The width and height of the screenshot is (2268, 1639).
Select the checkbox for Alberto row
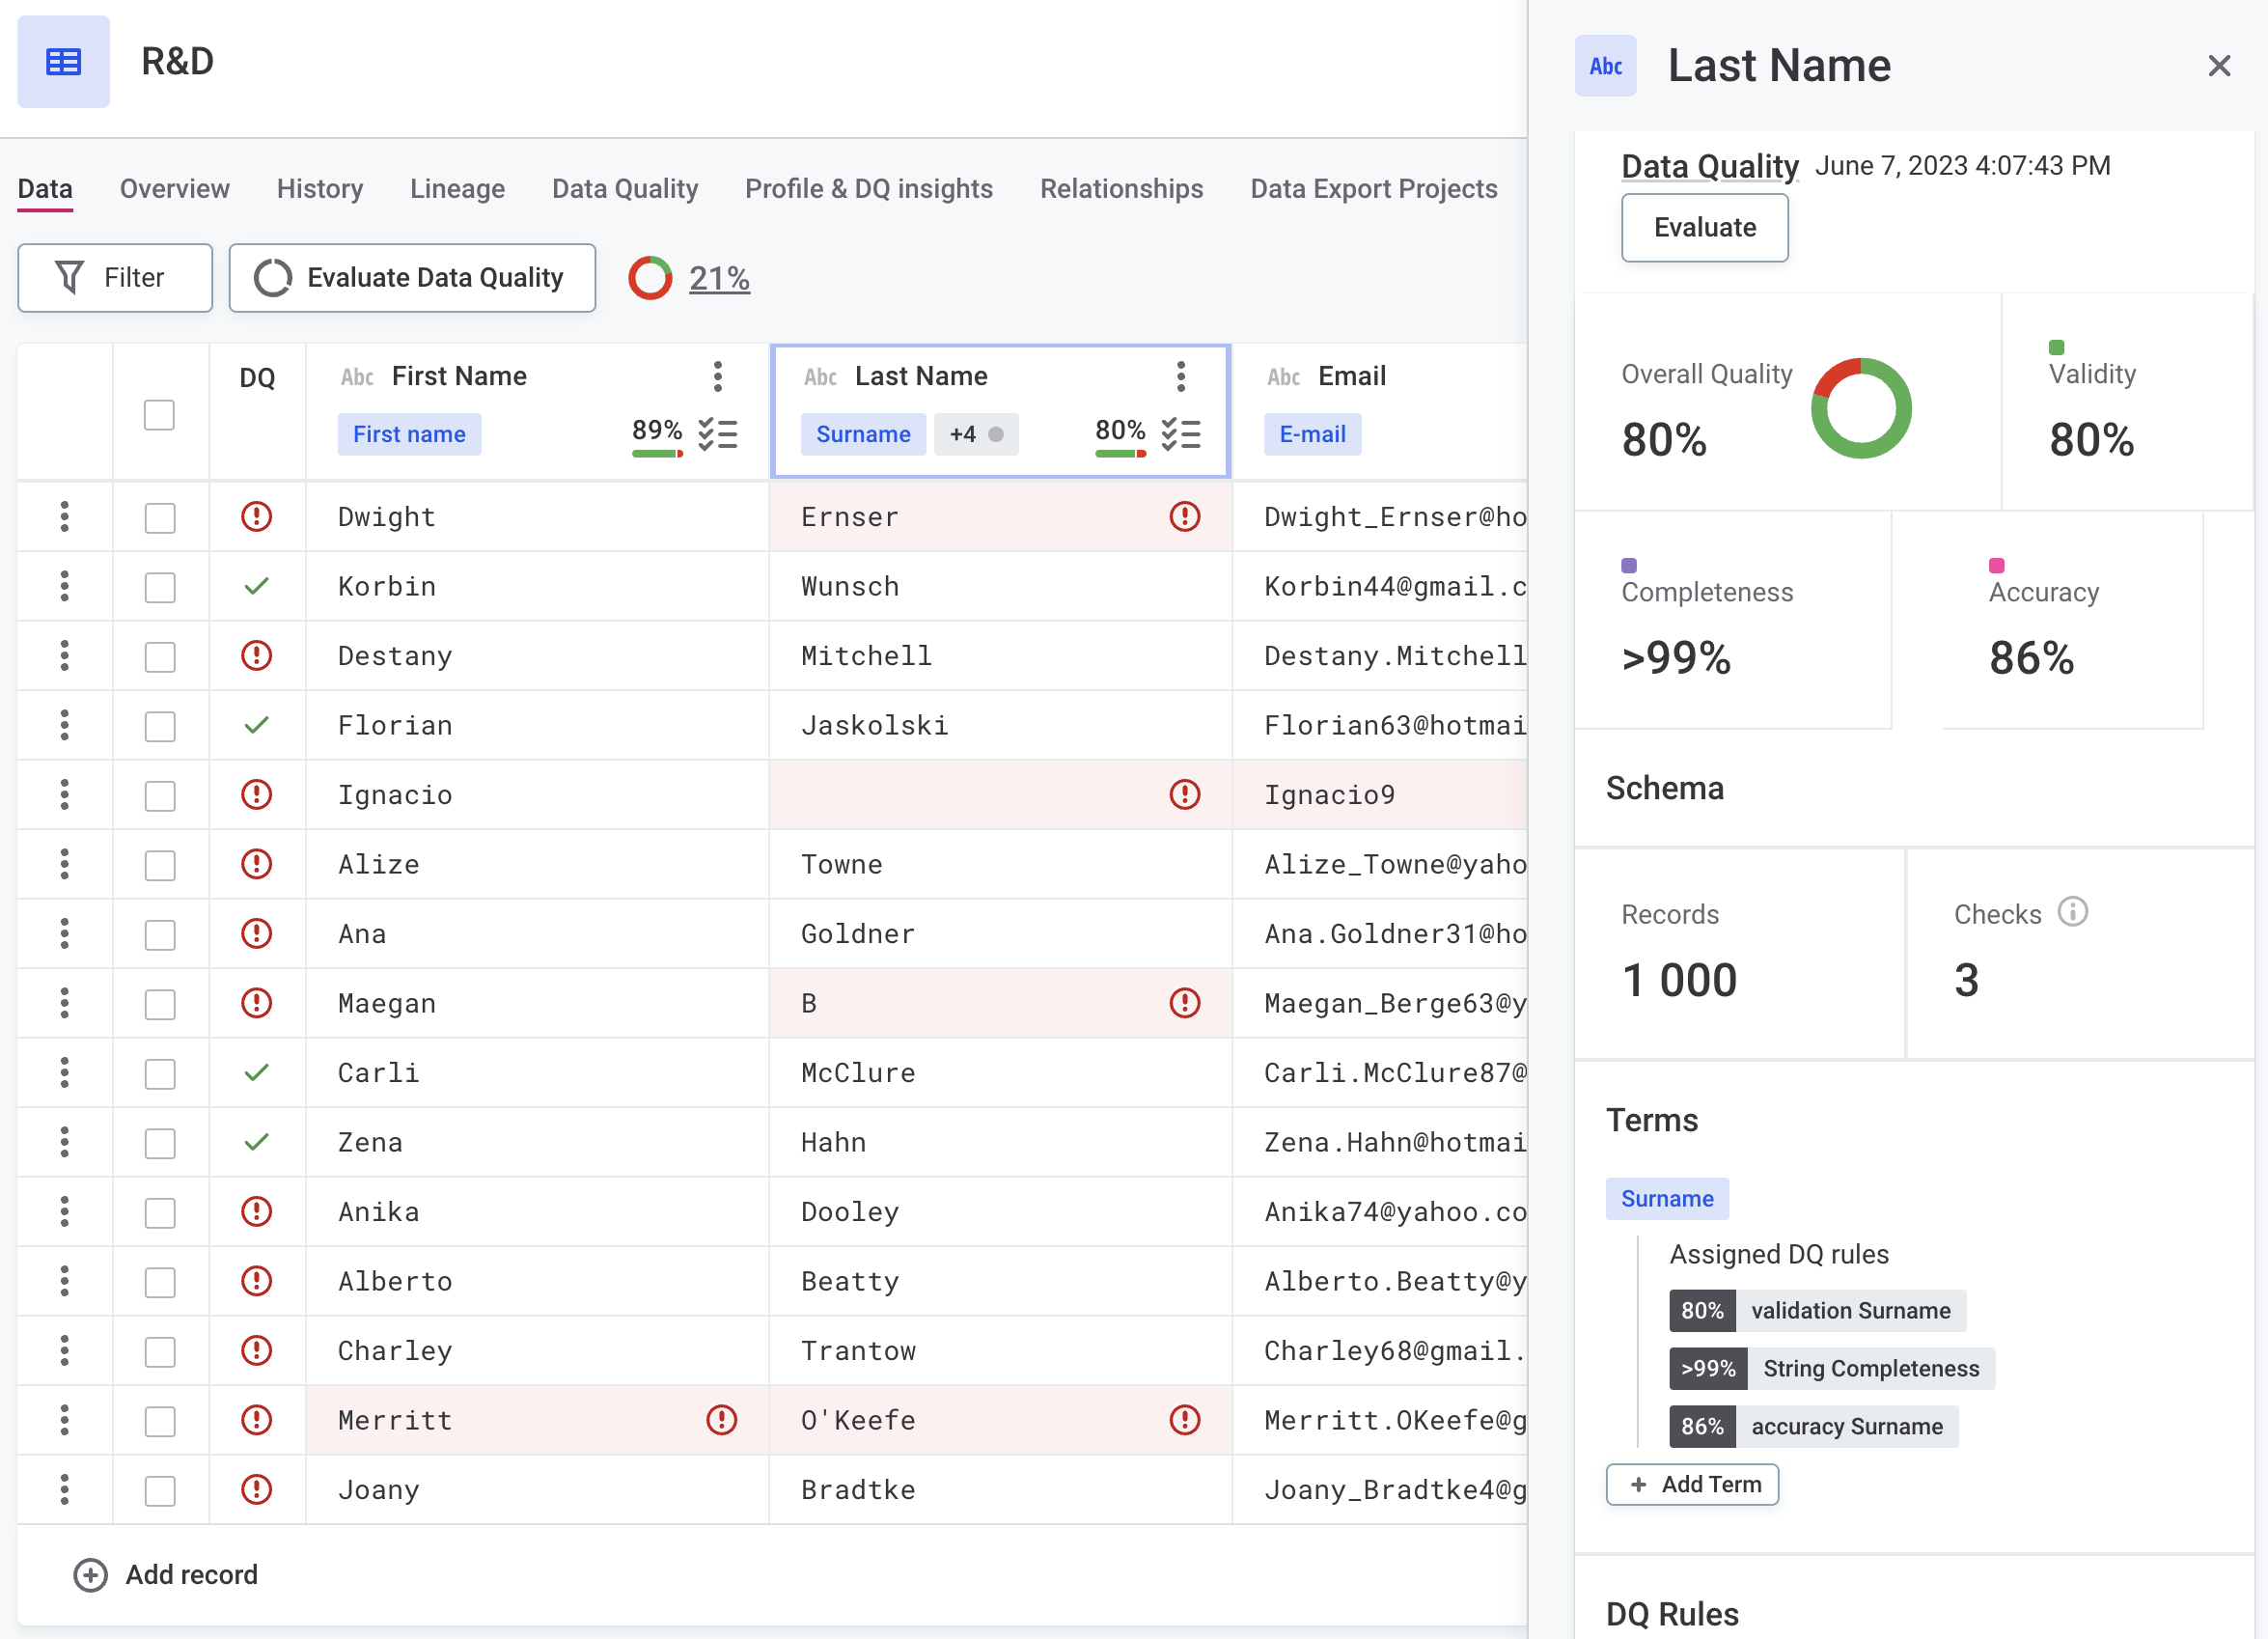click(x=160, y=1282)
